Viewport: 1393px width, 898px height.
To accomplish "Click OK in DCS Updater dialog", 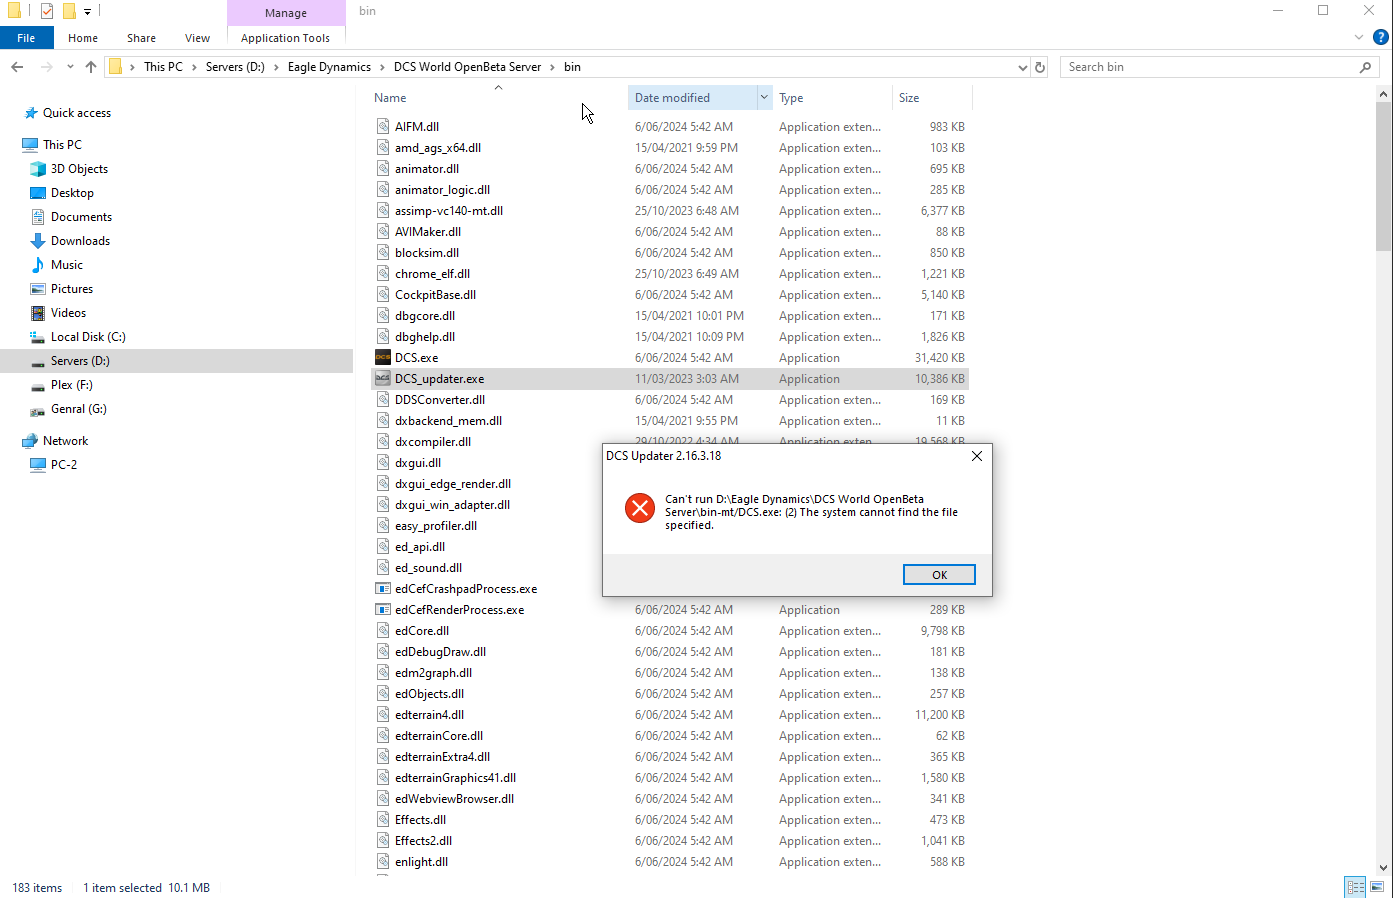I will [939, 575].
